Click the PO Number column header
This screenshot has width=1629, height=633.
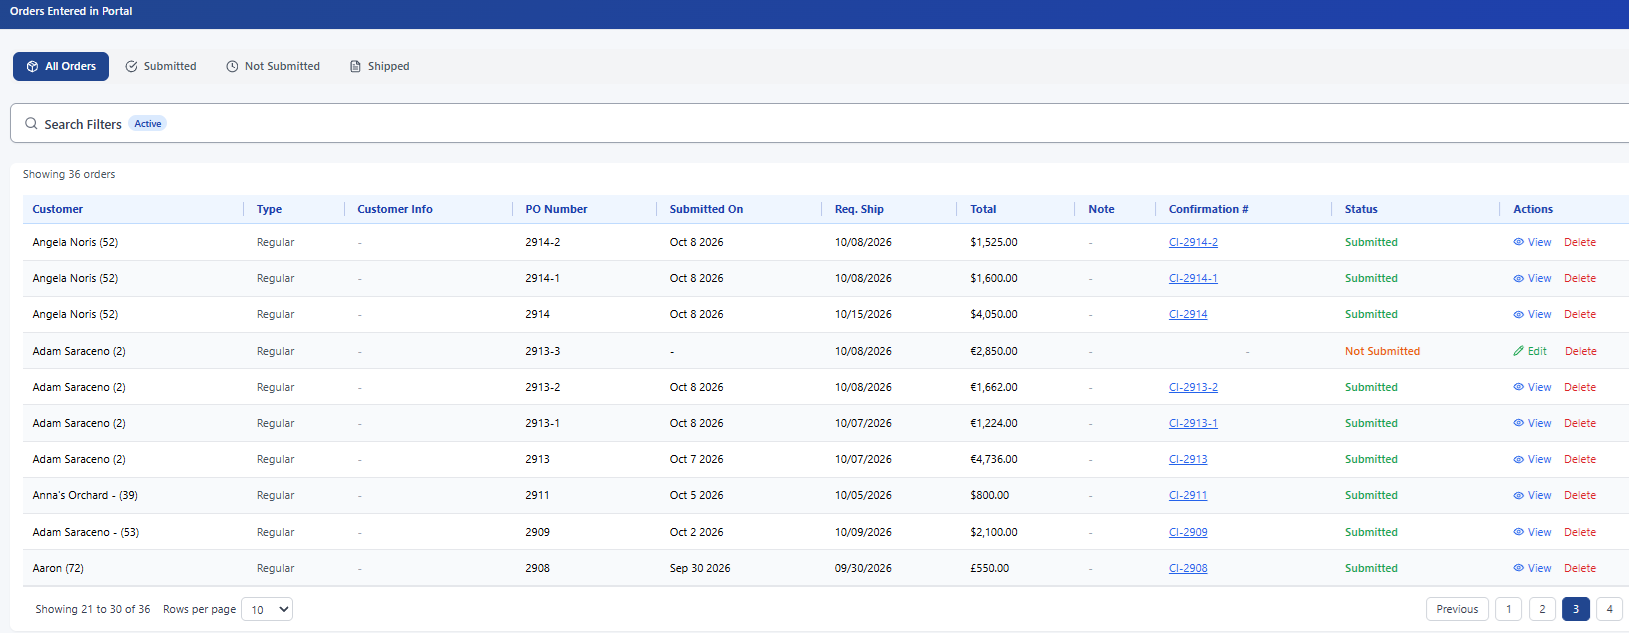pos(556,209)
